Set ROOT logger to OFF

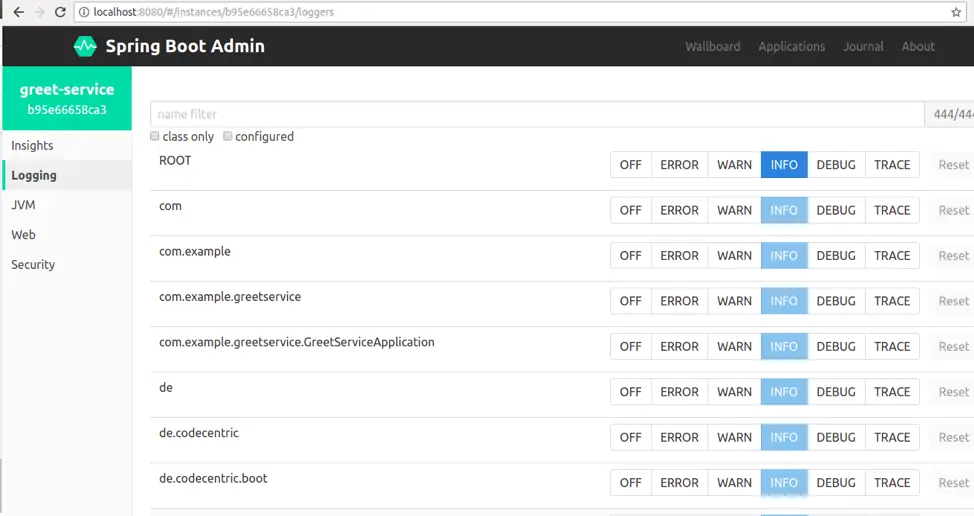click(630, 165)
